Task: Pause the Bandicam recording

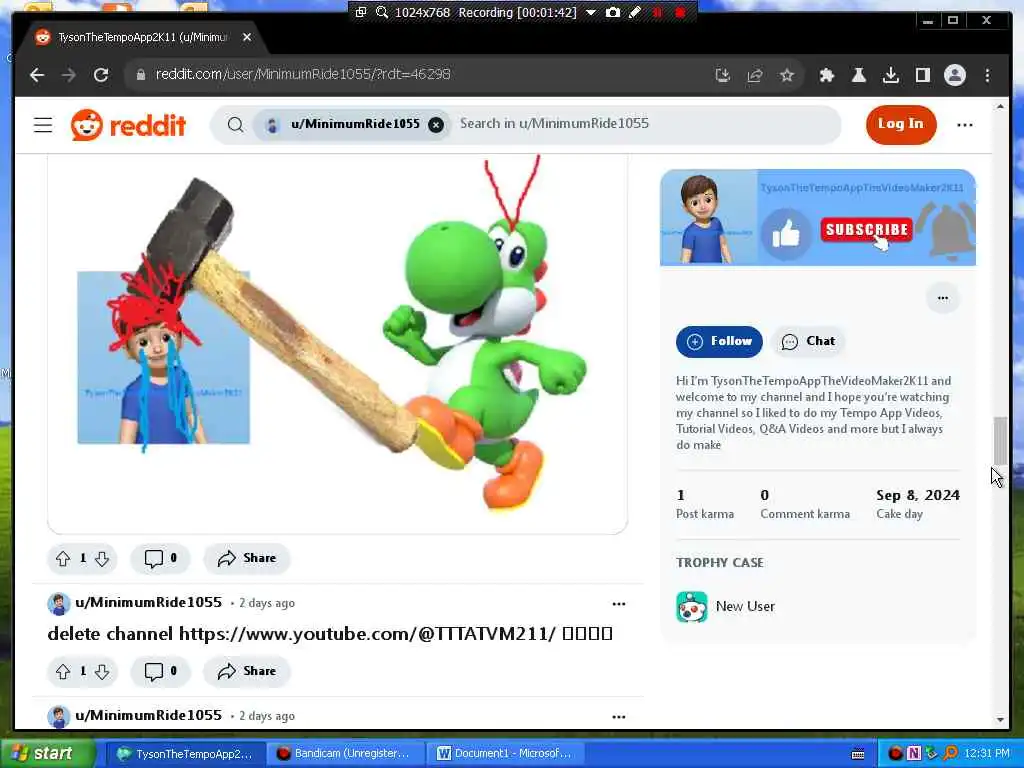Action: point(658,12)
